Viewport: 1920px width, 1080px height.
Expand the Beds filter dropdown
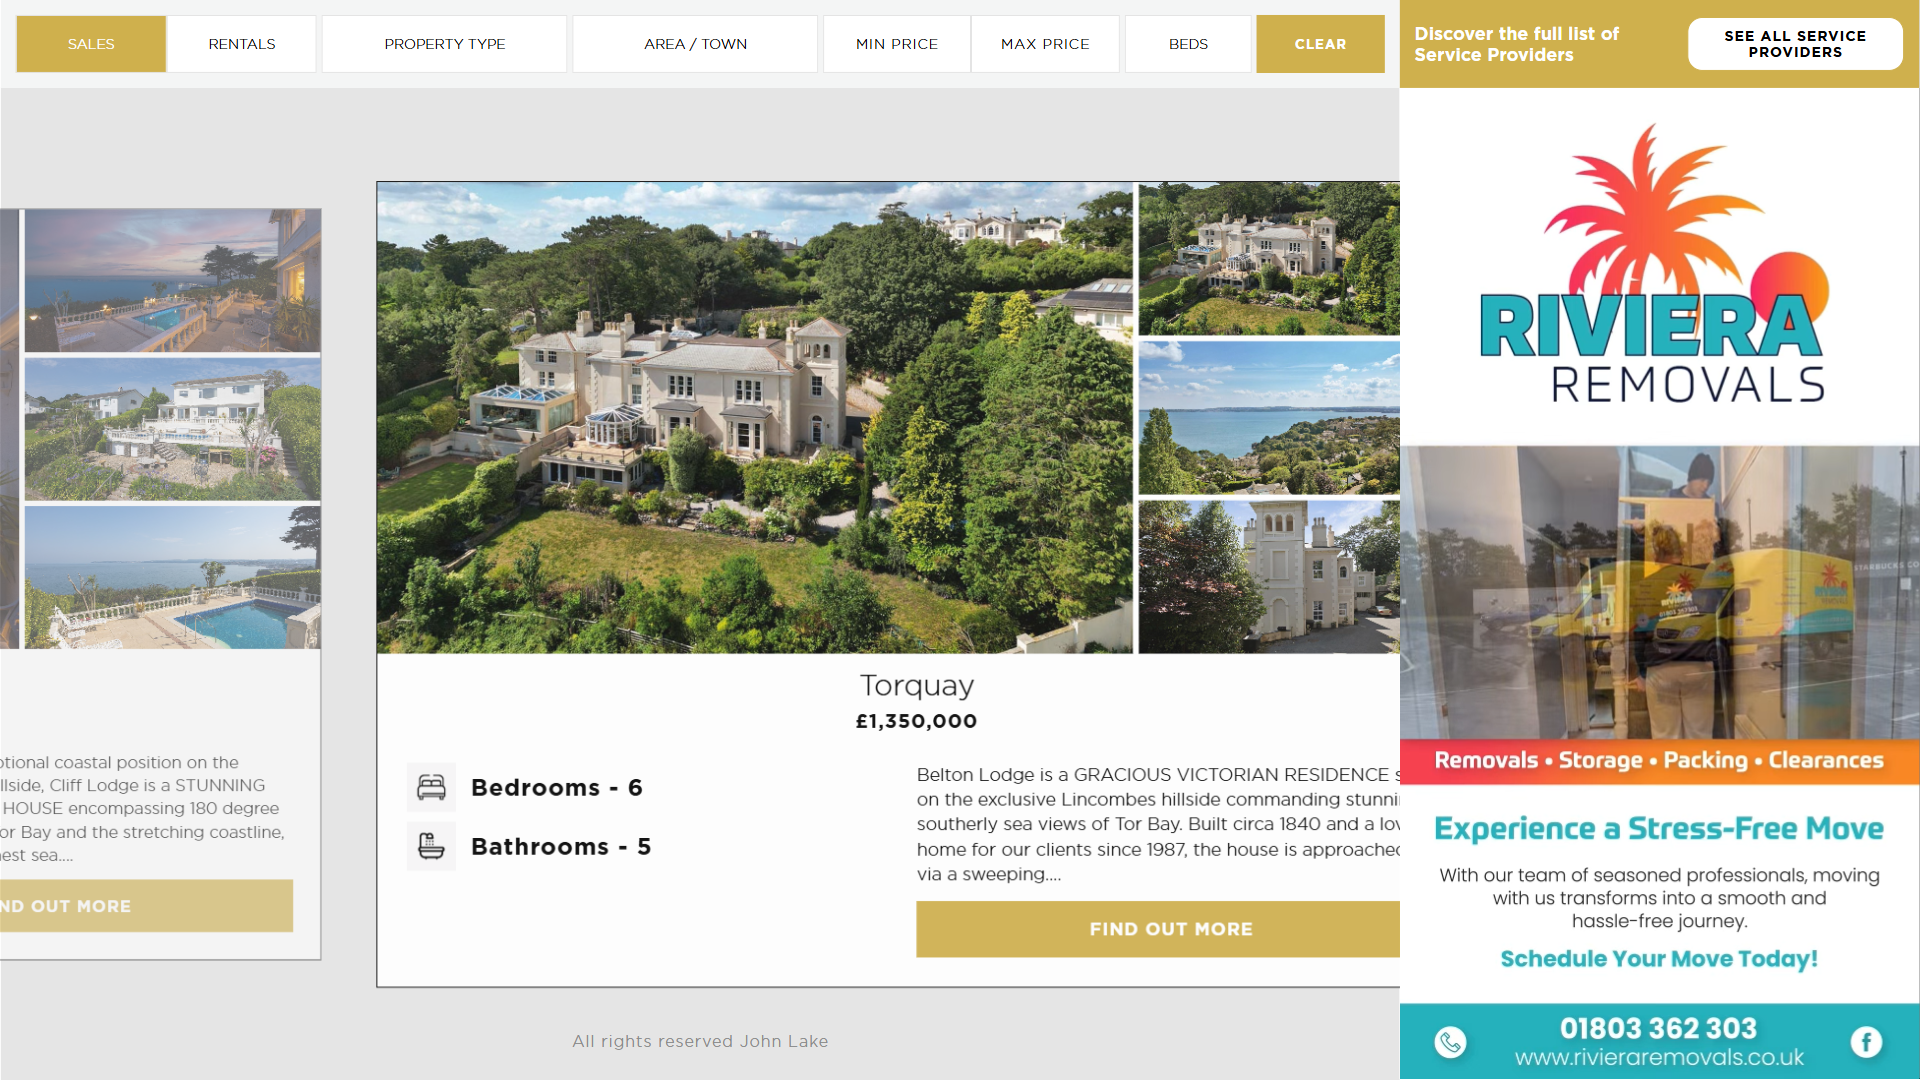(x=1188, y=44)
